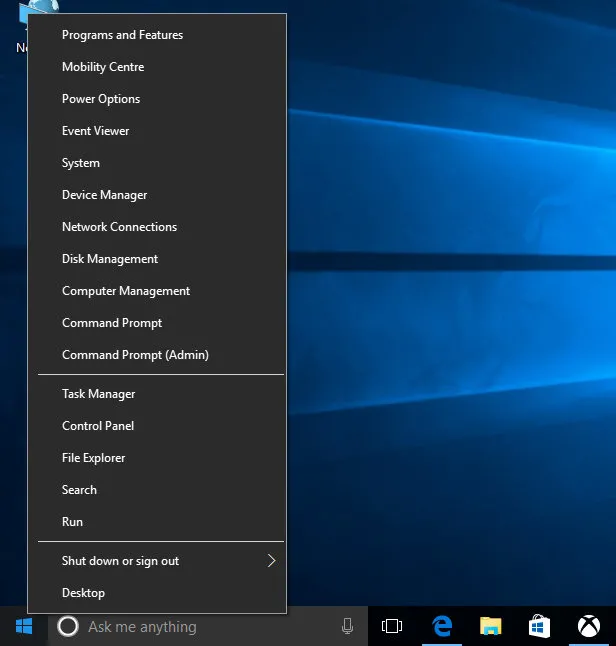Launch Microsoft Edge from the taskbar

[441, 627]
